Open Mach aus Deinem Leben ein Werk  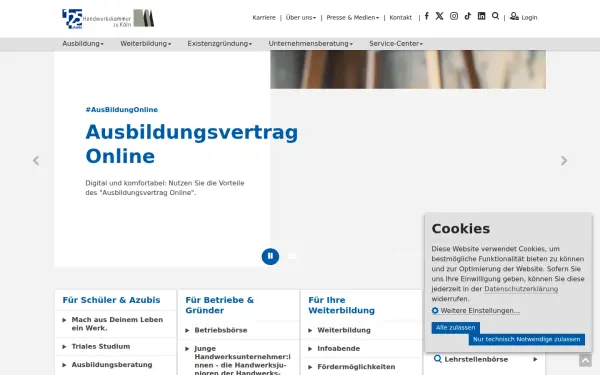point(117,324)
